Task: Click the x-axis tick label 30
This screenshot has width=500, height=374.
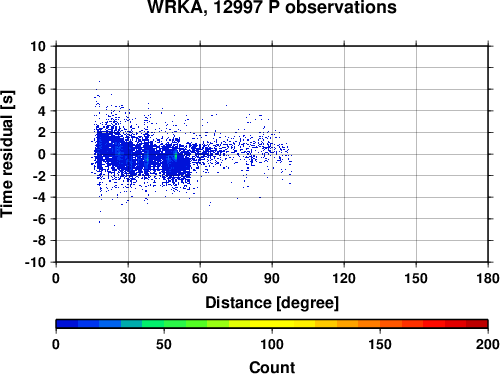Action: pos(128,278)
